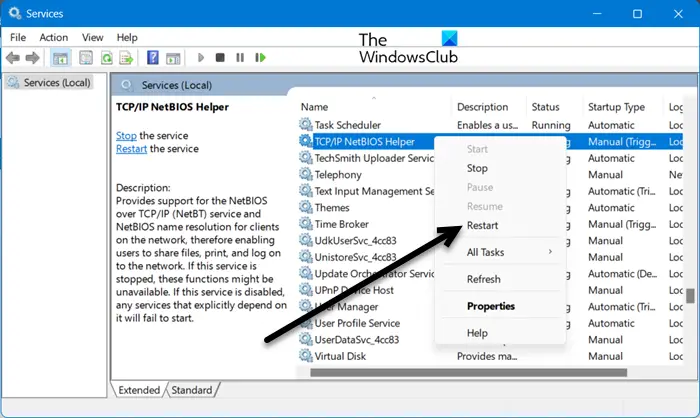The image size is (700, 418).
Task: Click the gear icon beside Task Scheduler
Action: click(306, 125)
